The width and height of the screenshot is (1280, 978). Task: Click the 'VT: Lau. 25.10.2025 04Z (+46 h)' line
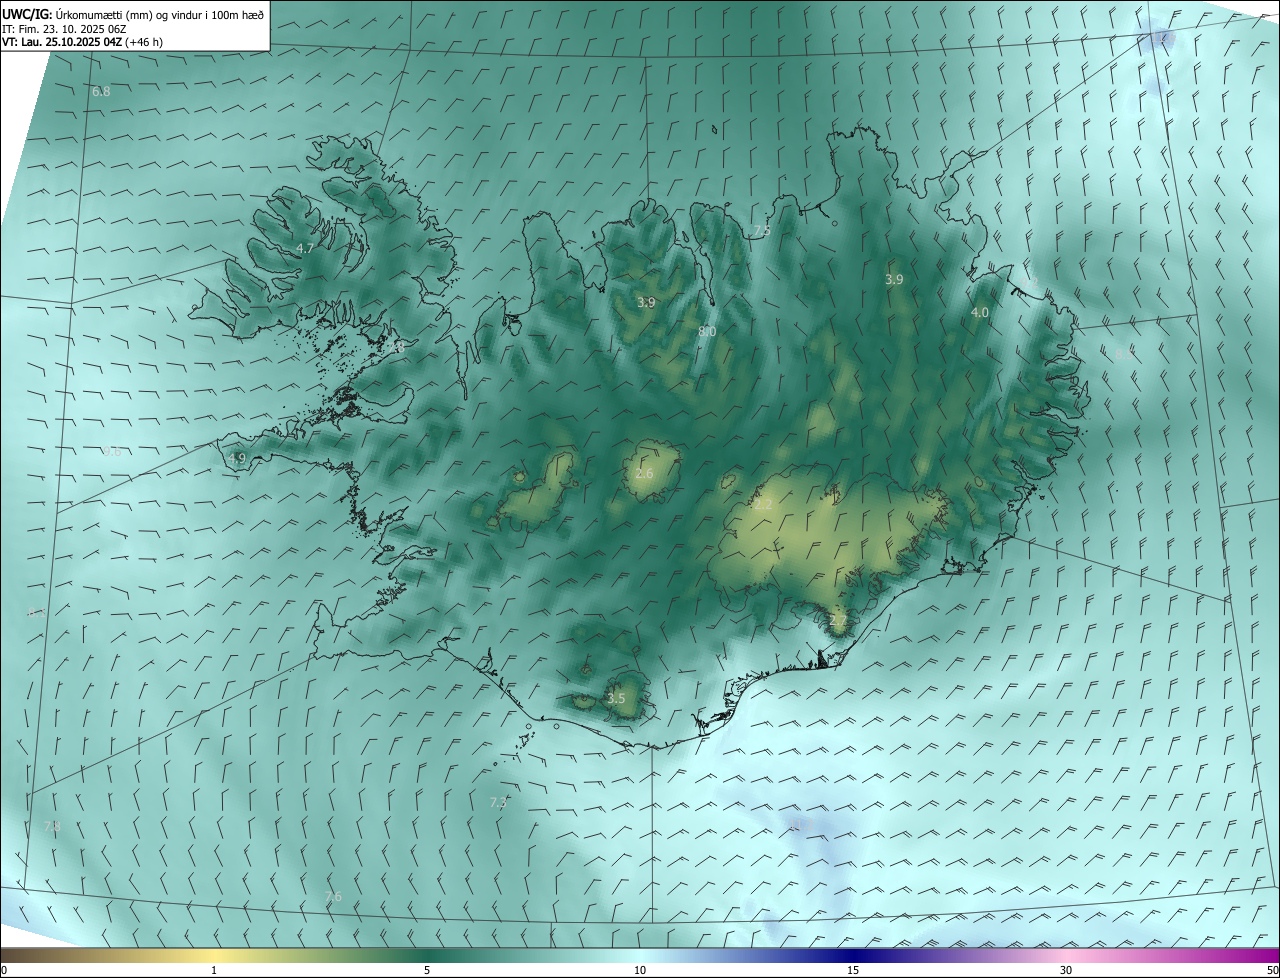tap(83, 42)
